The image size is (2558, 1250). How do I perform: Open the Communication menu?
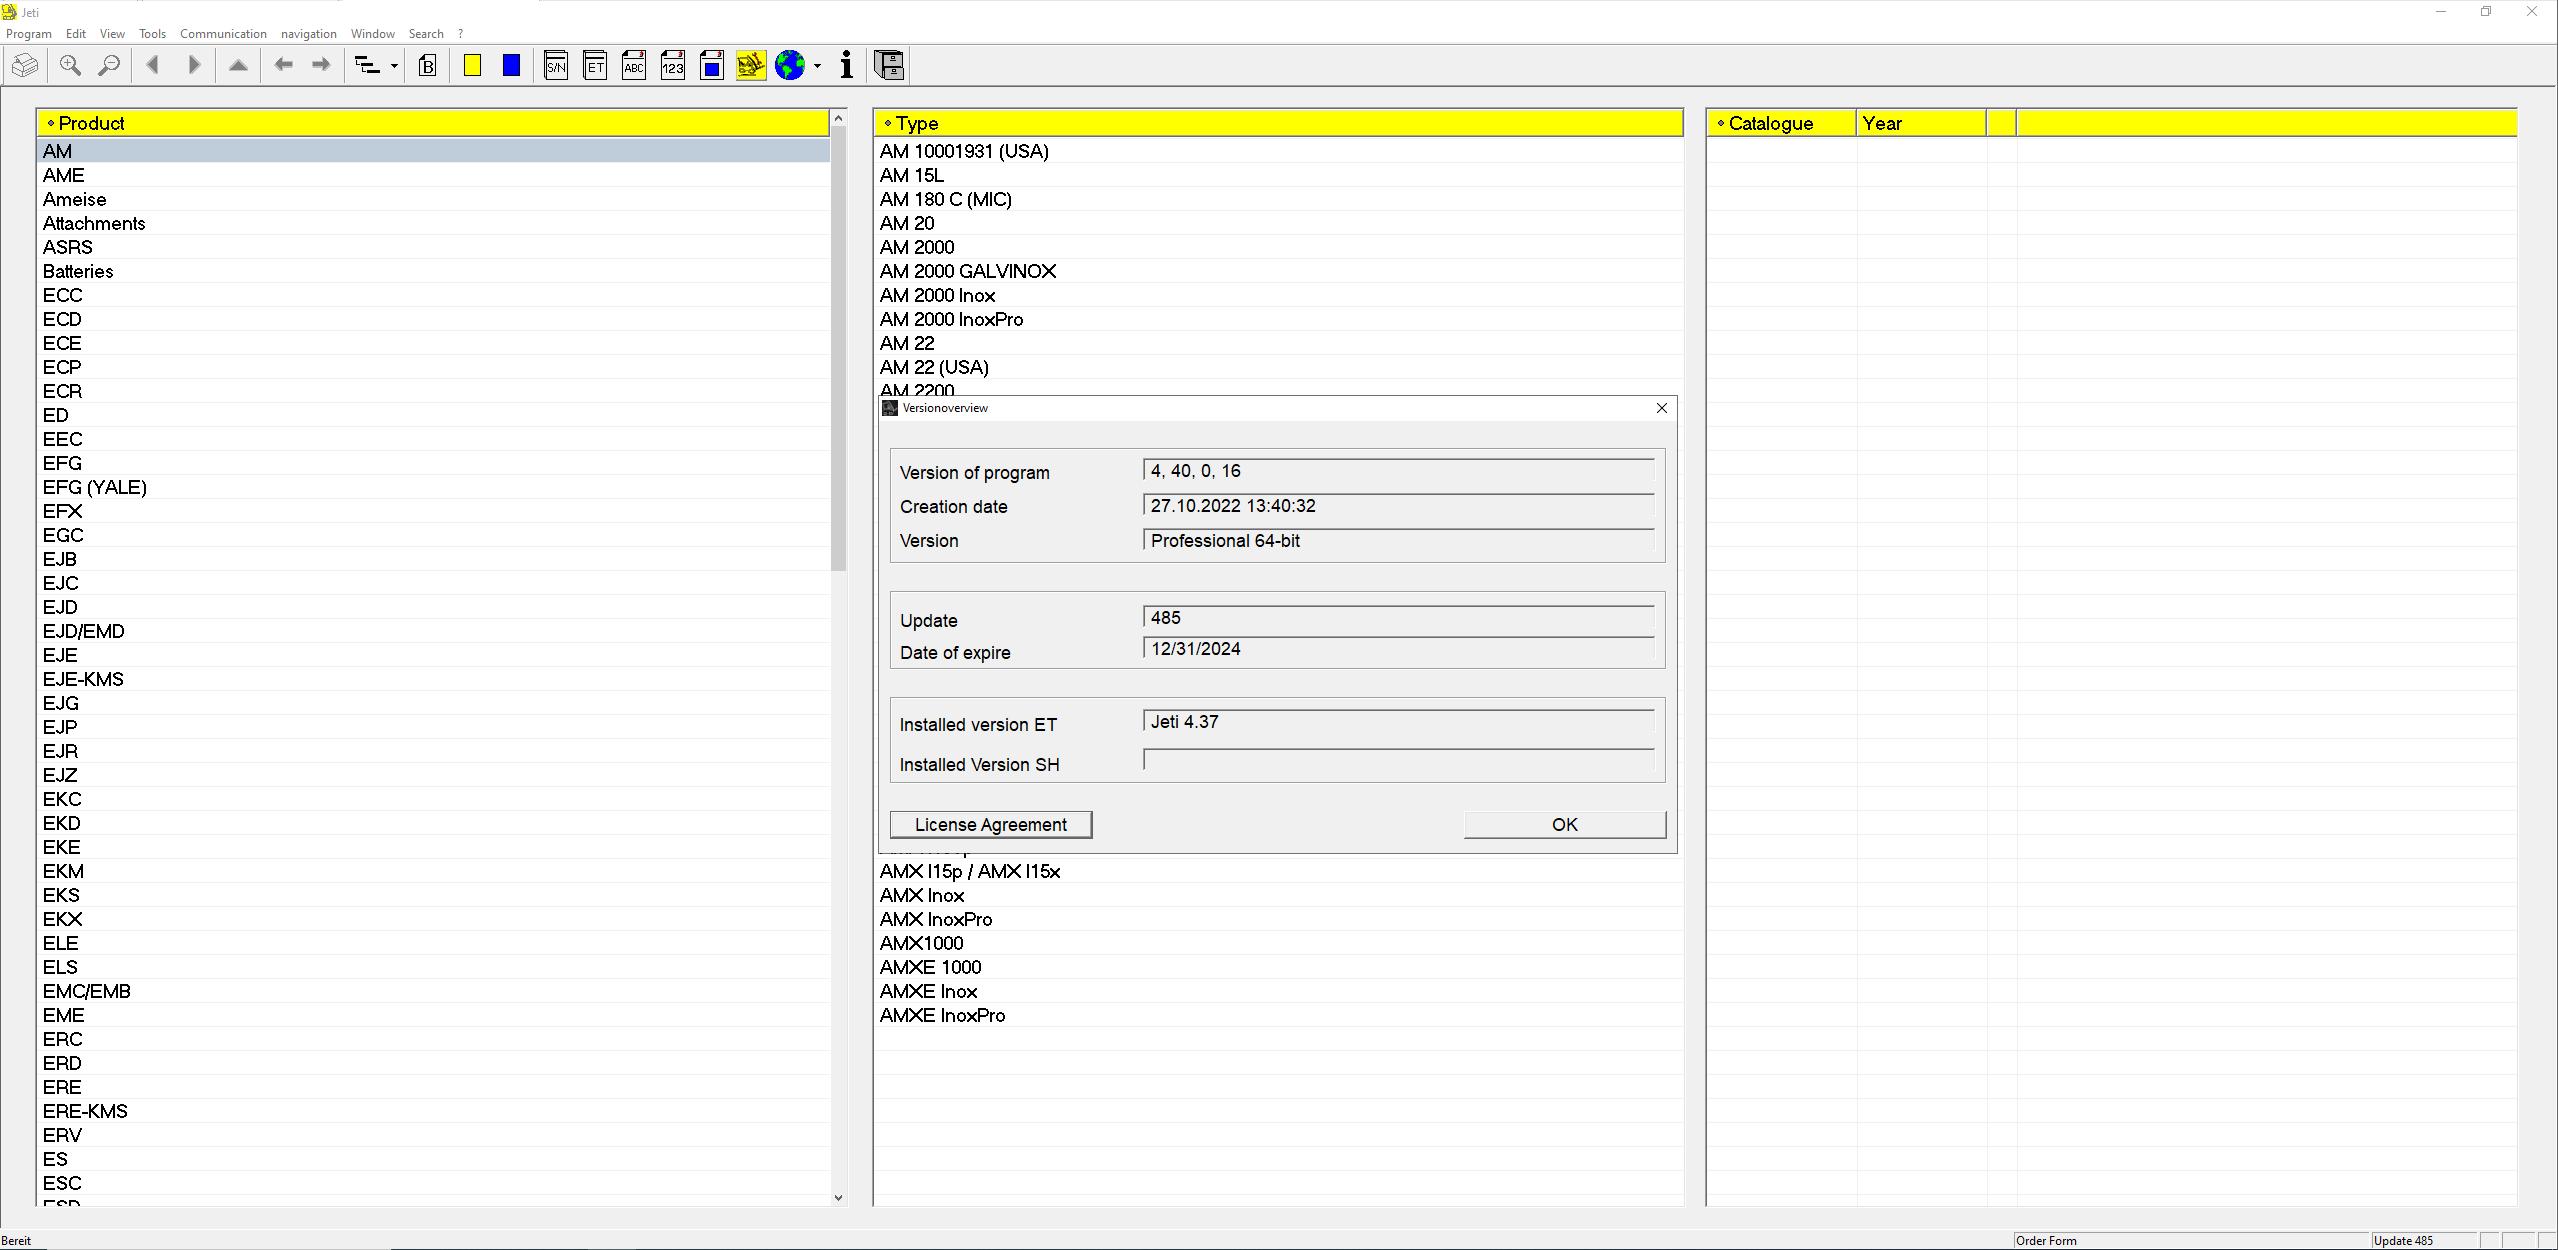[223, 34]
